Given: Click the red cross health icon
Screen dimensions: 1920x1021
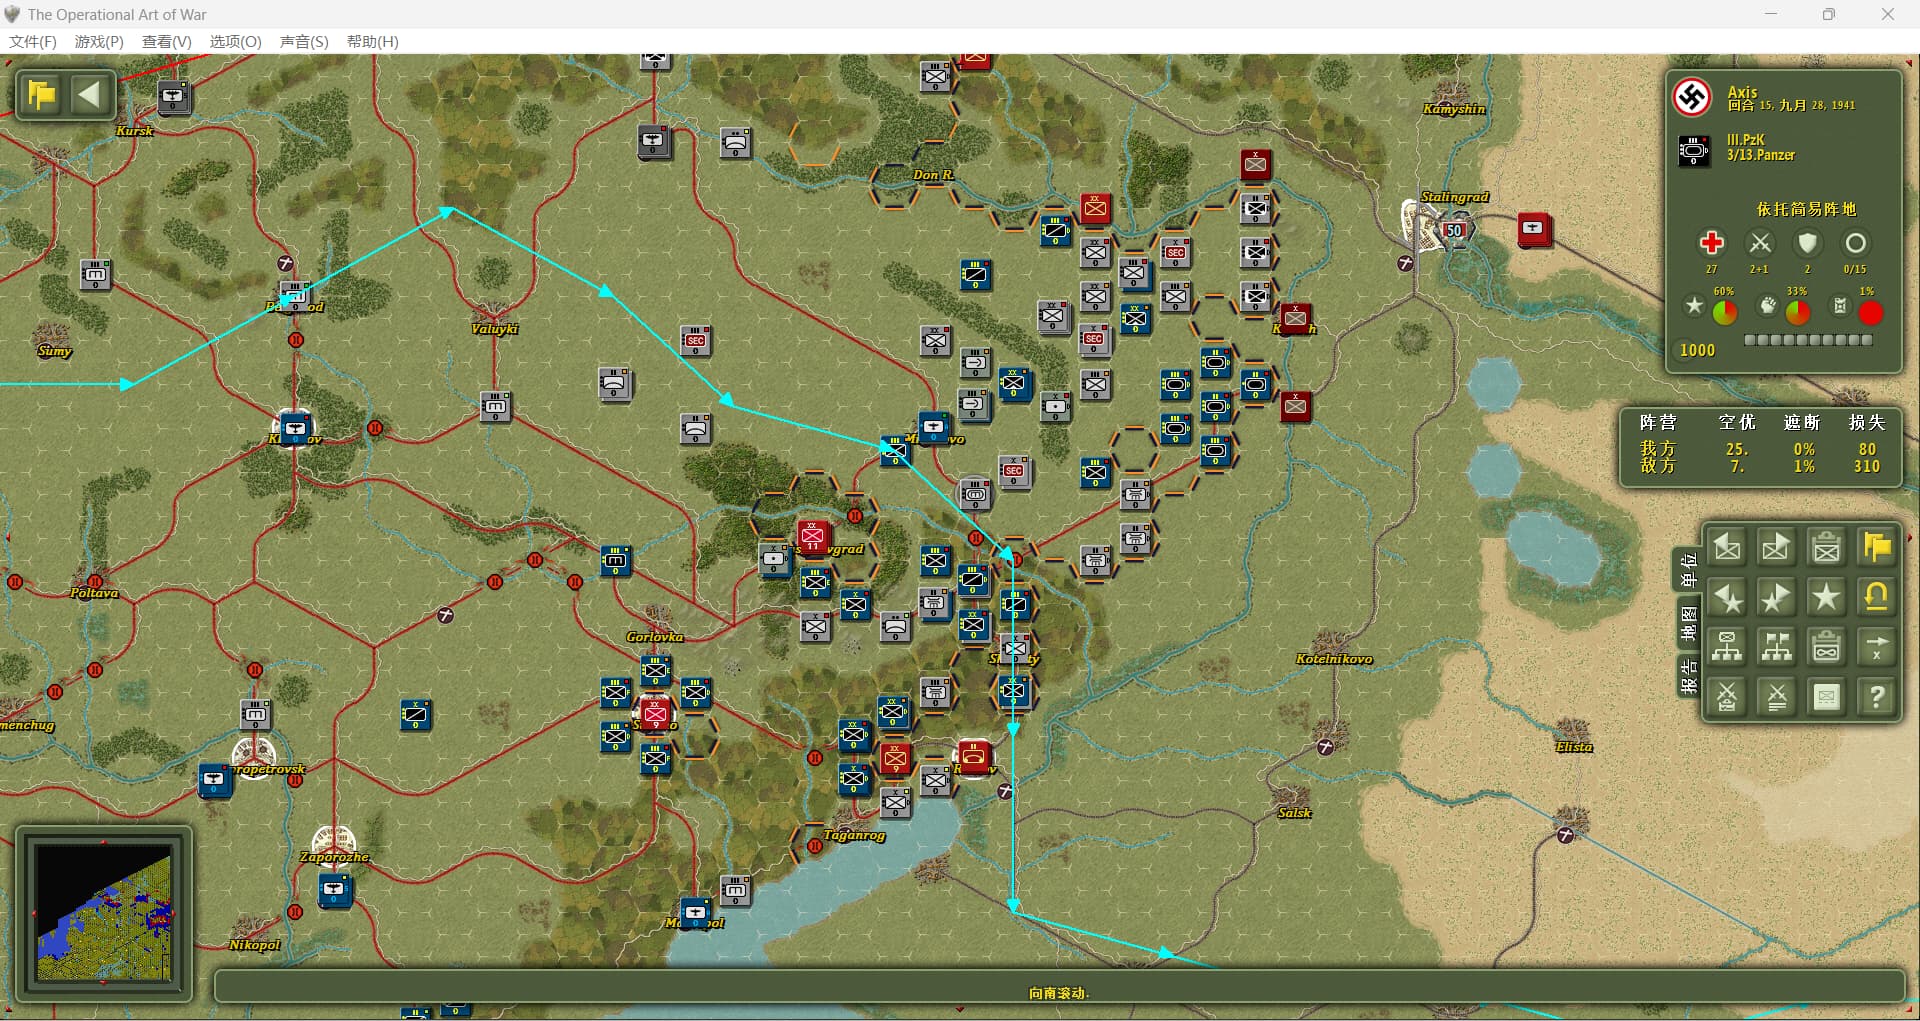Looking at the screenshot, I should tap(1711, 243).
